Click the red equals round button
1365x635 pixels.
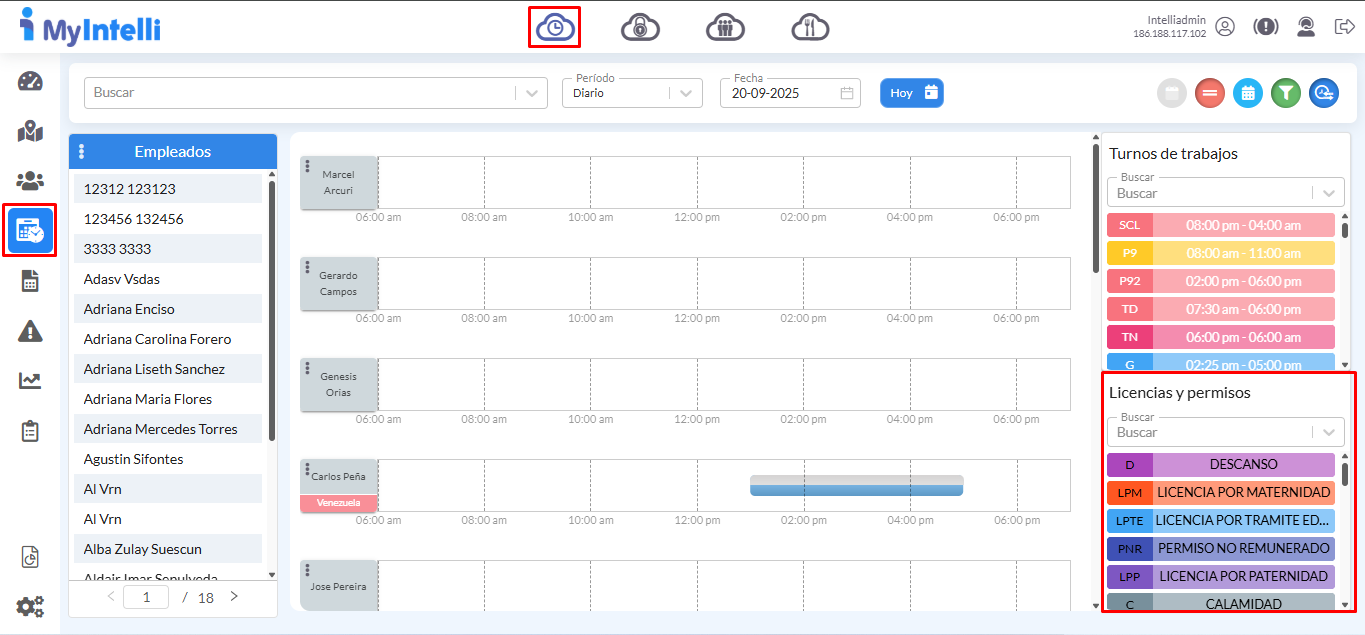tap(1210, 93)
